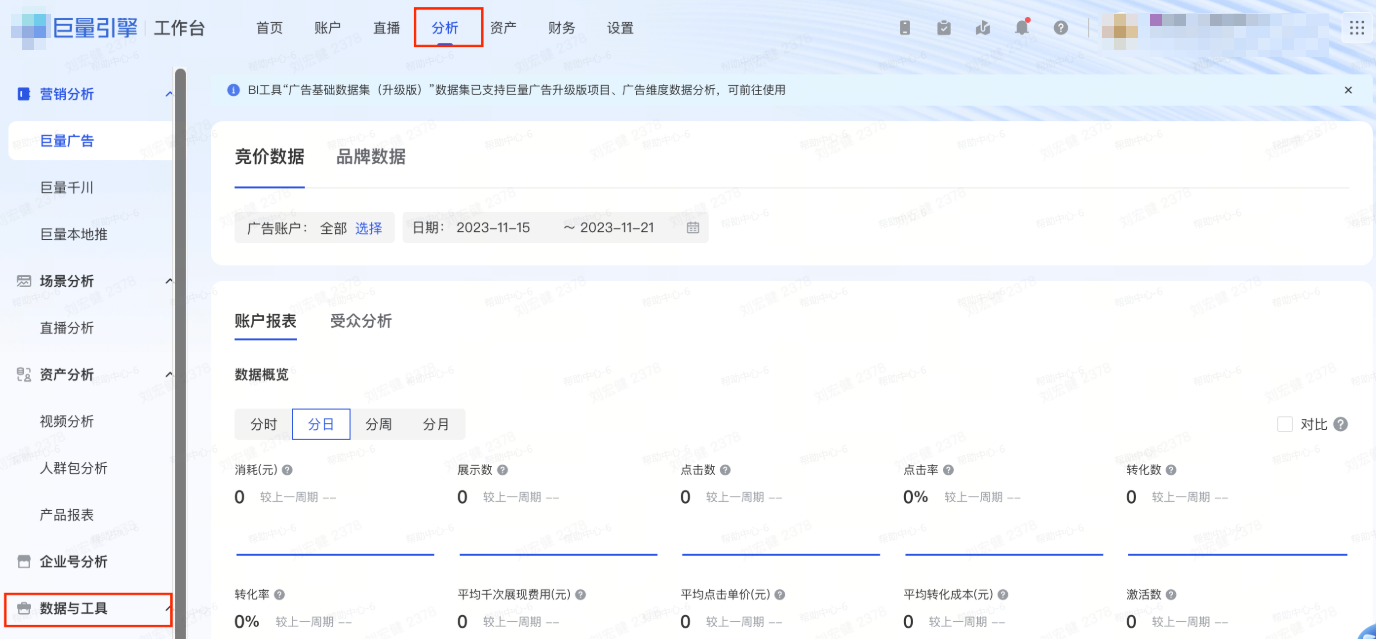Click the help icon beside 对比
The width and height of the screenshot is (1376, 639).
pos(1341,424)
